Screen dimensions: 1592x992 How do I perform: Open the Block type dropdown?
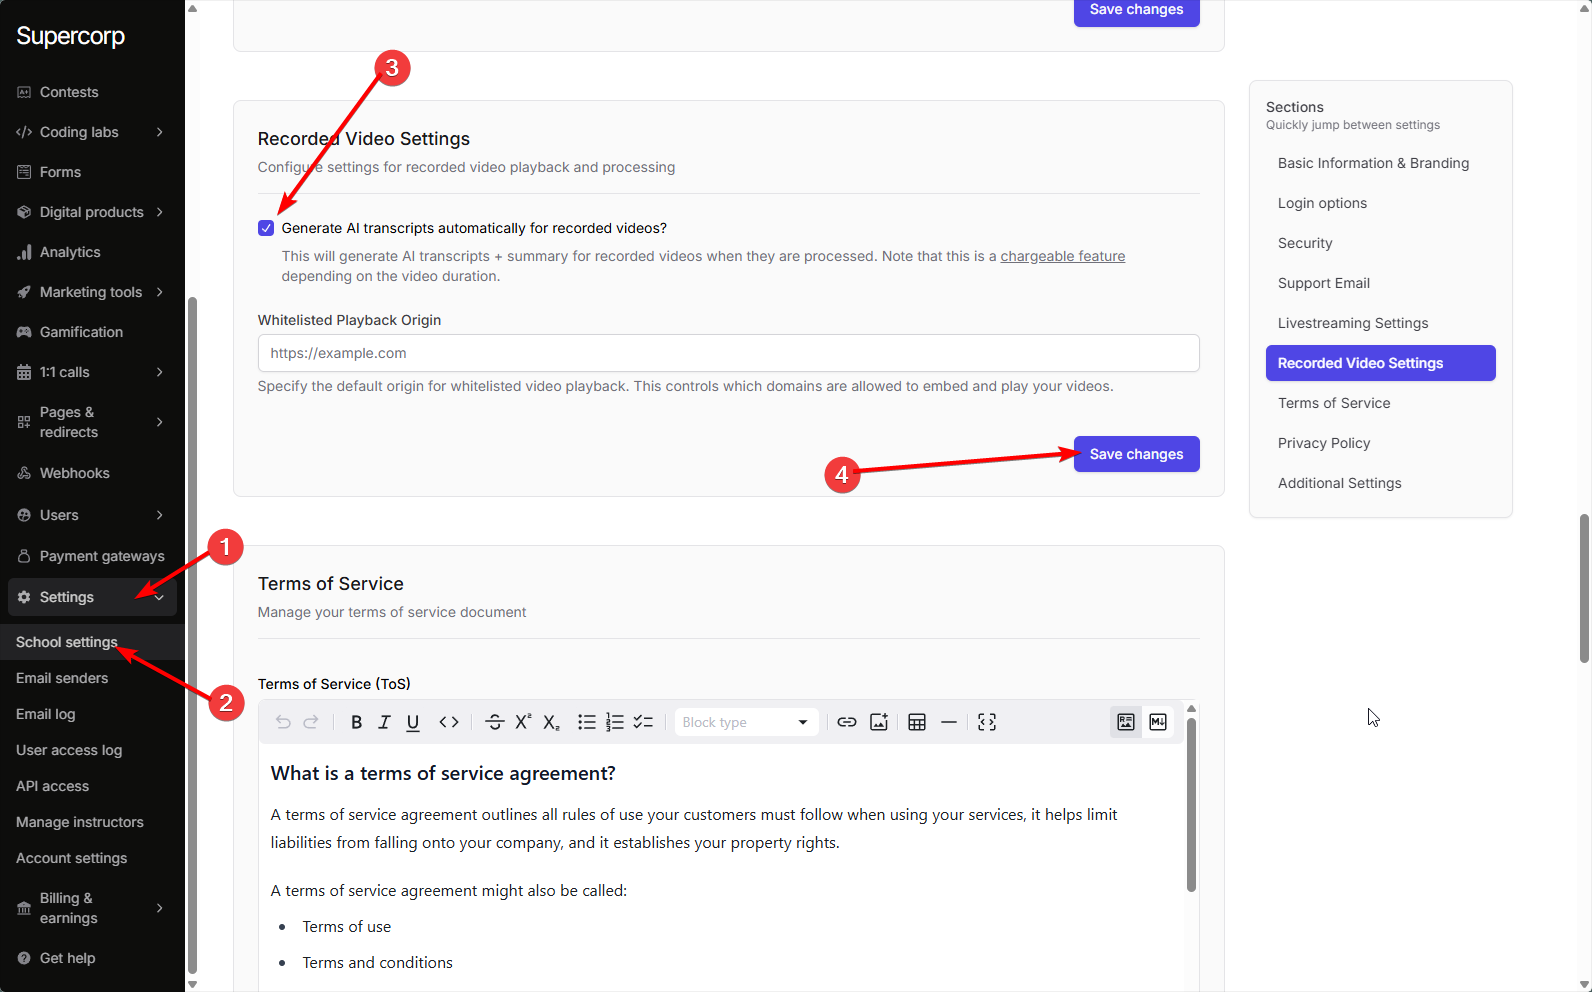point(745,722)
